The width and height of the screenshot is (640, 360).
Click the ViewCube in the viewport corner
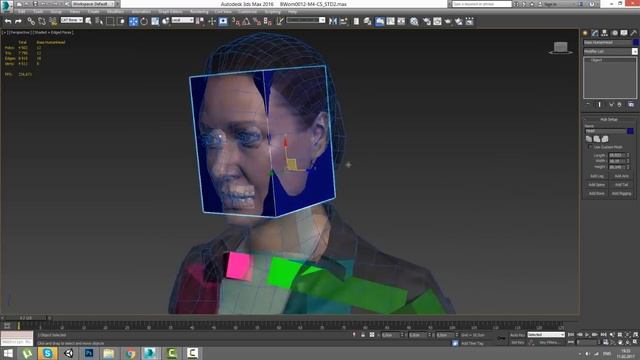[x=561, y=48]
